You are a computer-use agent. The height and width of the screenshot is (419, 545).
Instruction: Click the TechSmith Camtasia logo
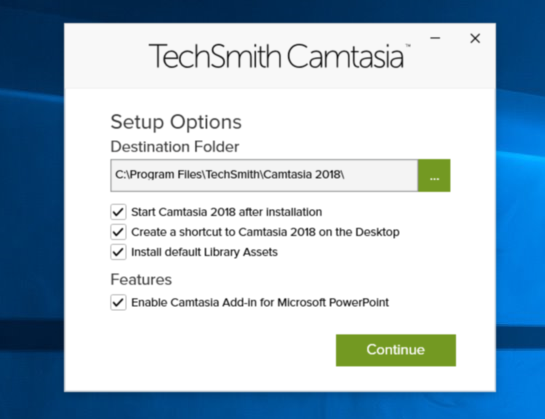[x=276, y=56]
